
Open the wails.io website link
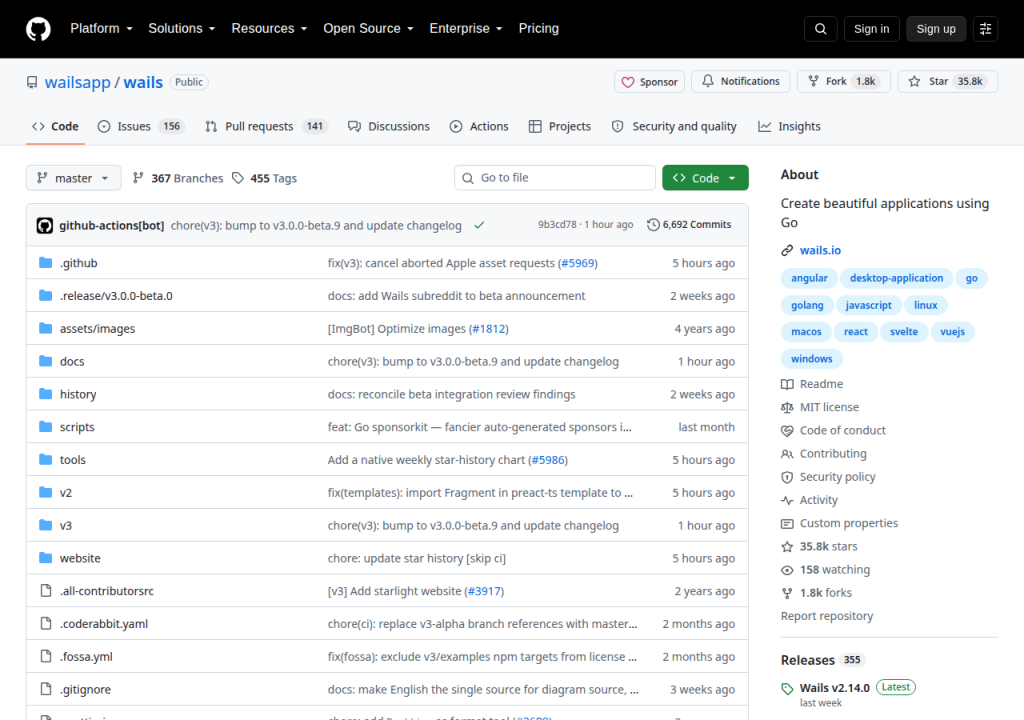pyautogui.click(x=820, y=250)
